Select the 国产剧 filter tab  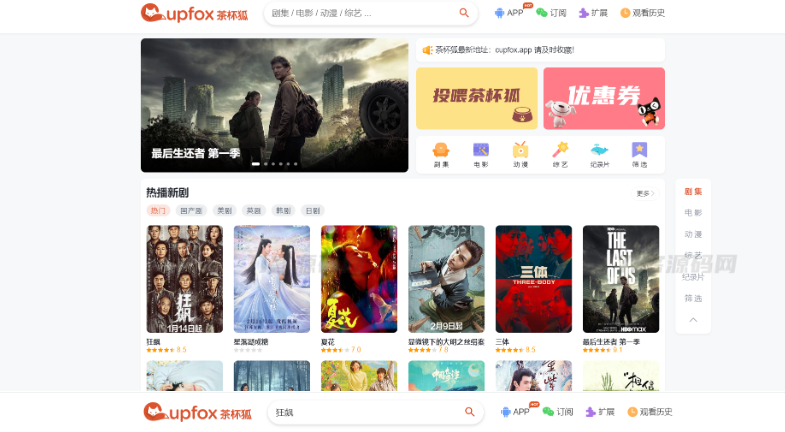[191, 211]
